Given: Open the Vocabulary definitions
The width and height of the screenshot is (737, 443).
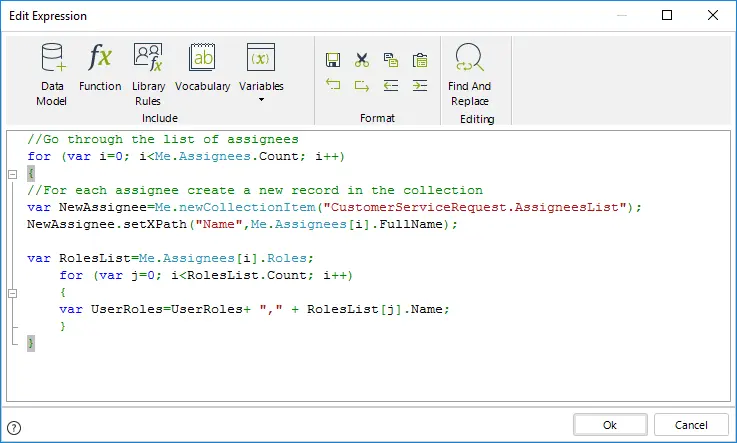Looking at the screenshot, I should (x=203, y=67).
